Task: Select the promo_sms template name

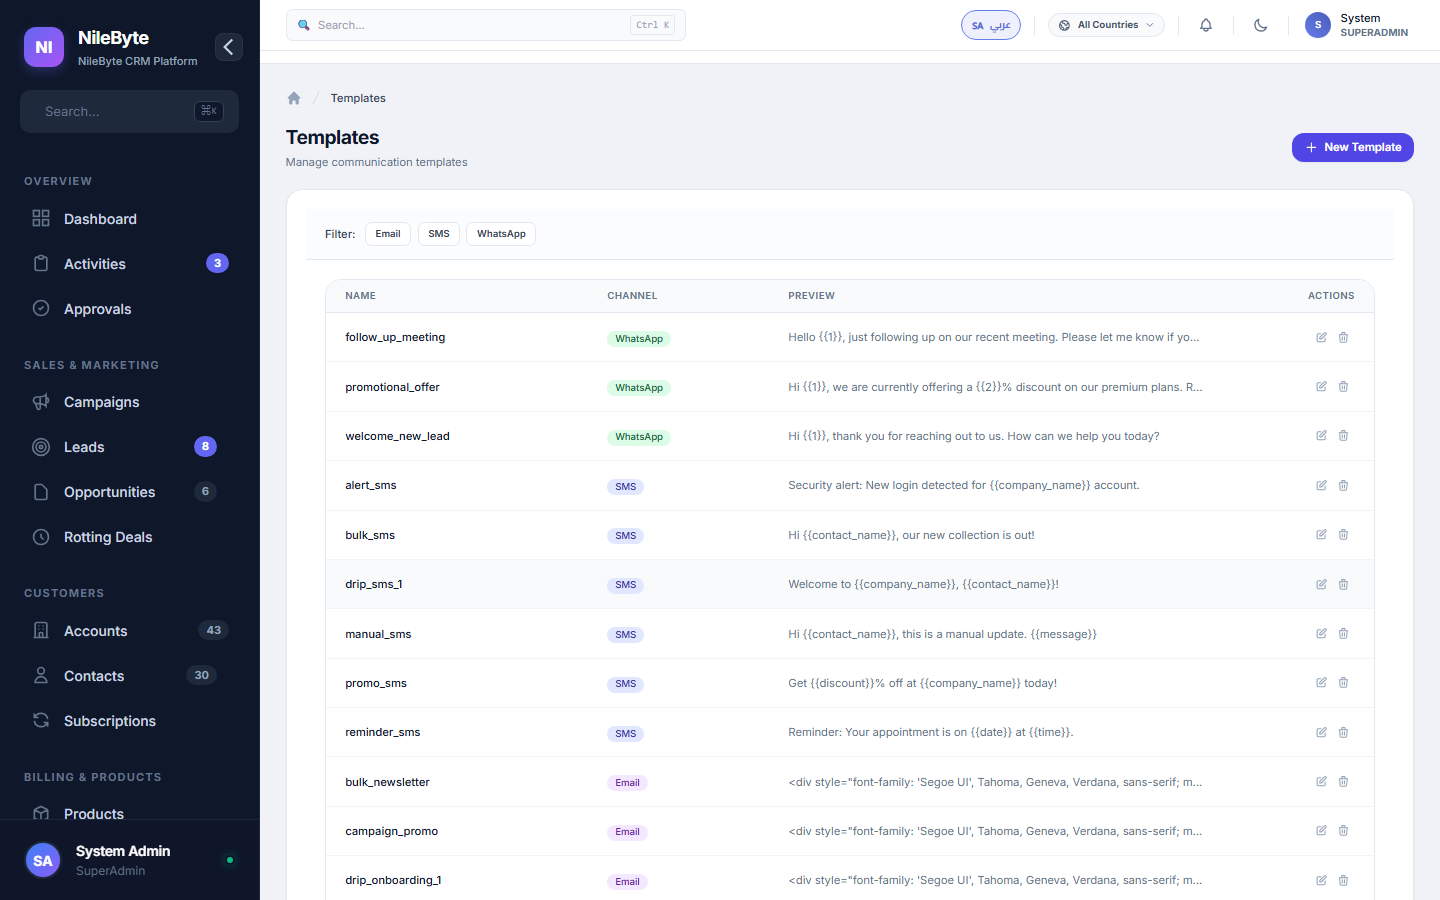Action: click(x=376, y=683)
